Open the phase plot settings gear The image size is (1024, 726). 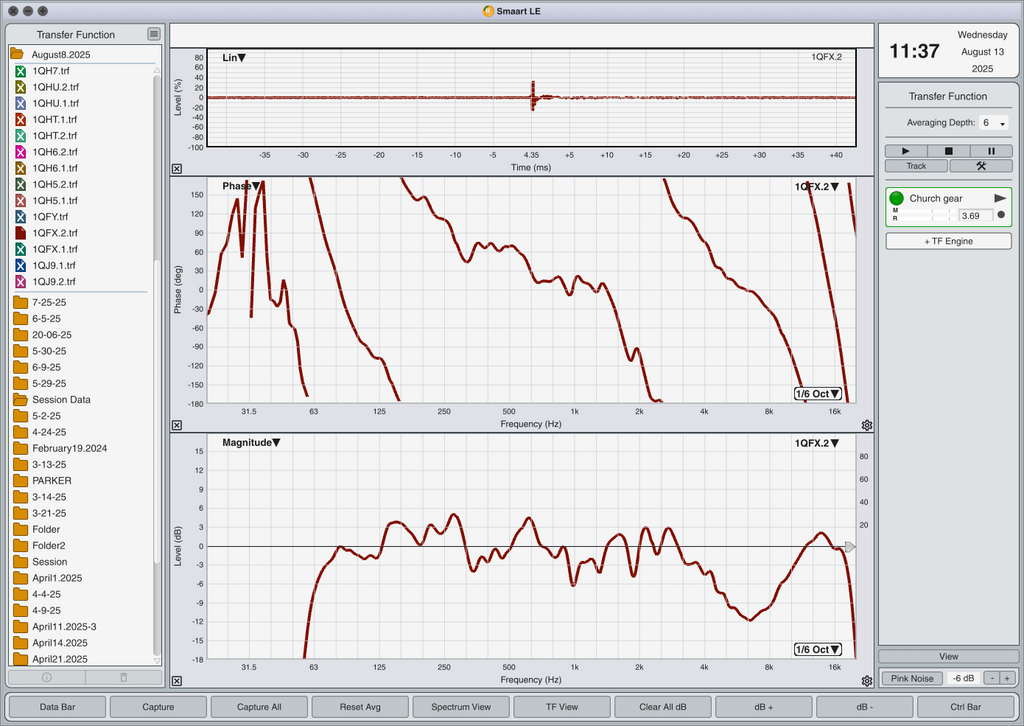point(867,425)
